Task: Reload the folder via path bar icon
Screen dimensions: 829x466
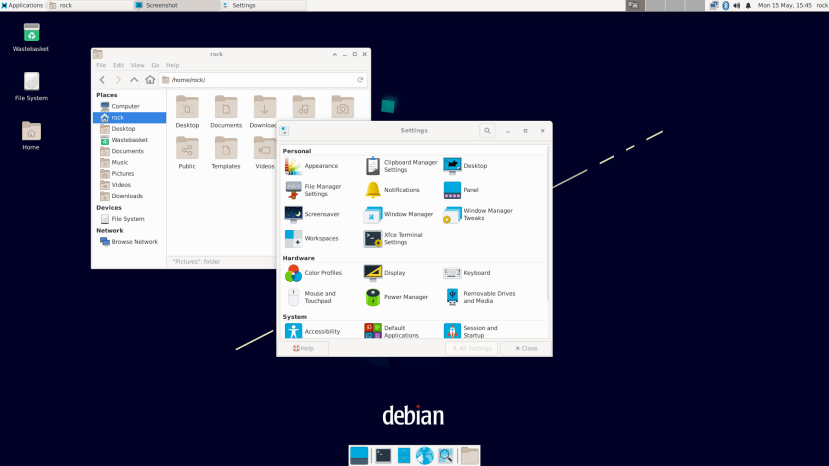Action: click(360, 80)
